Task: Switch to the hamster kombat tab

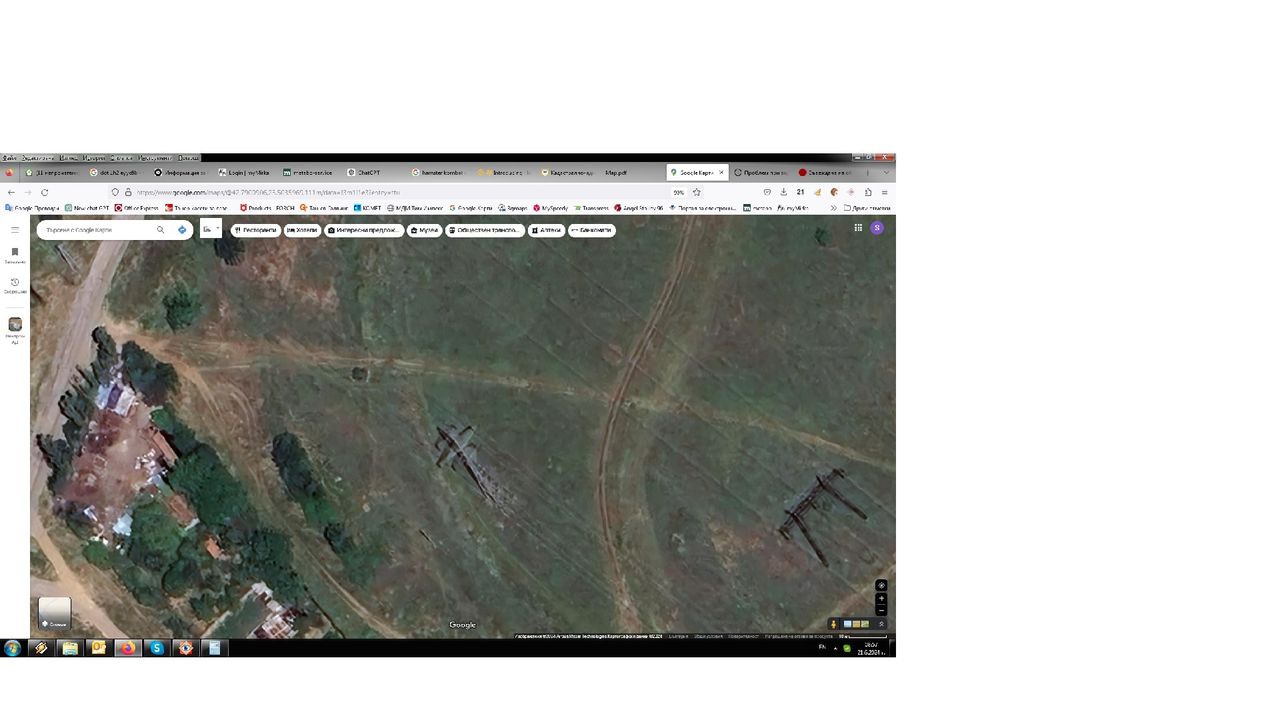Action: 438,172
